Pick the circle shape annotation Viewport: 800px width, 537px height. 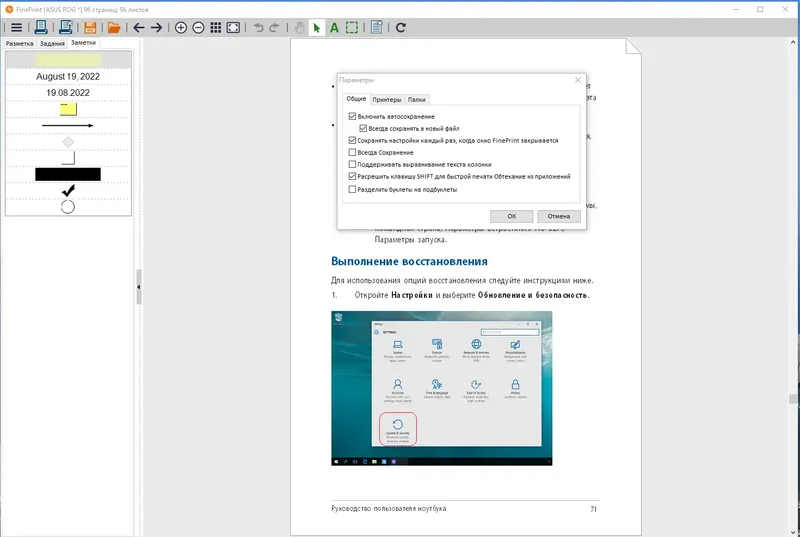[x=68, y=207]
